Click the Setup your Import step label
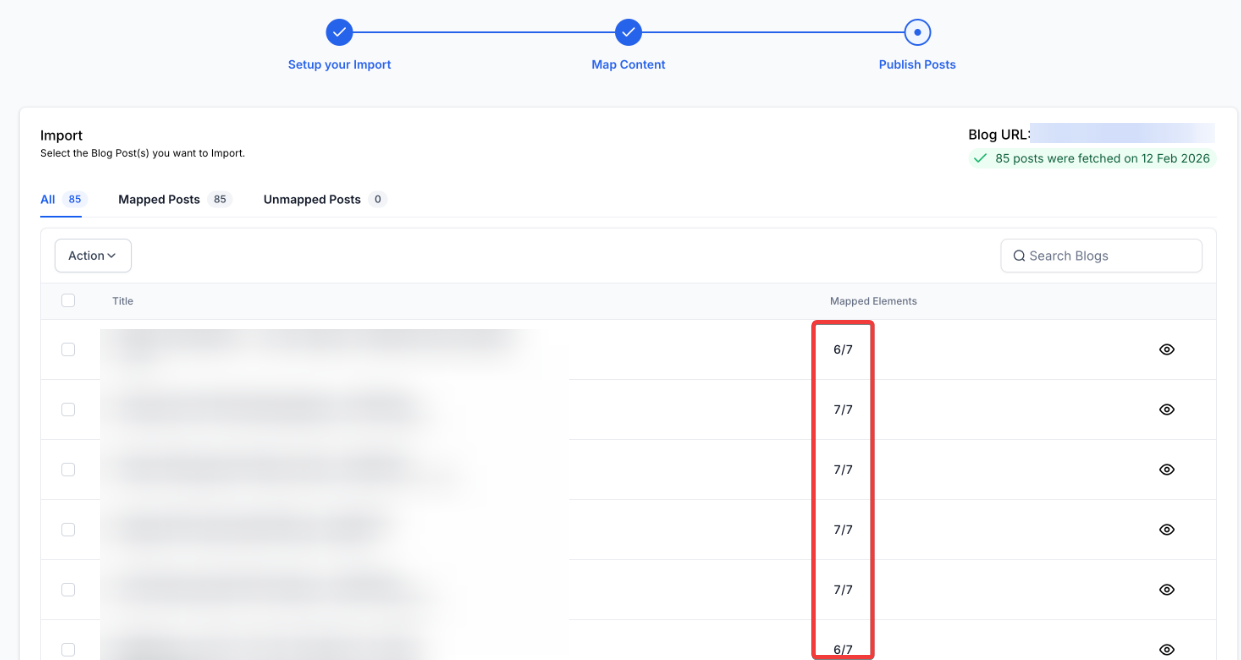Image resolution: width=1241 pixels, height=660 pixels. point(339,65)
